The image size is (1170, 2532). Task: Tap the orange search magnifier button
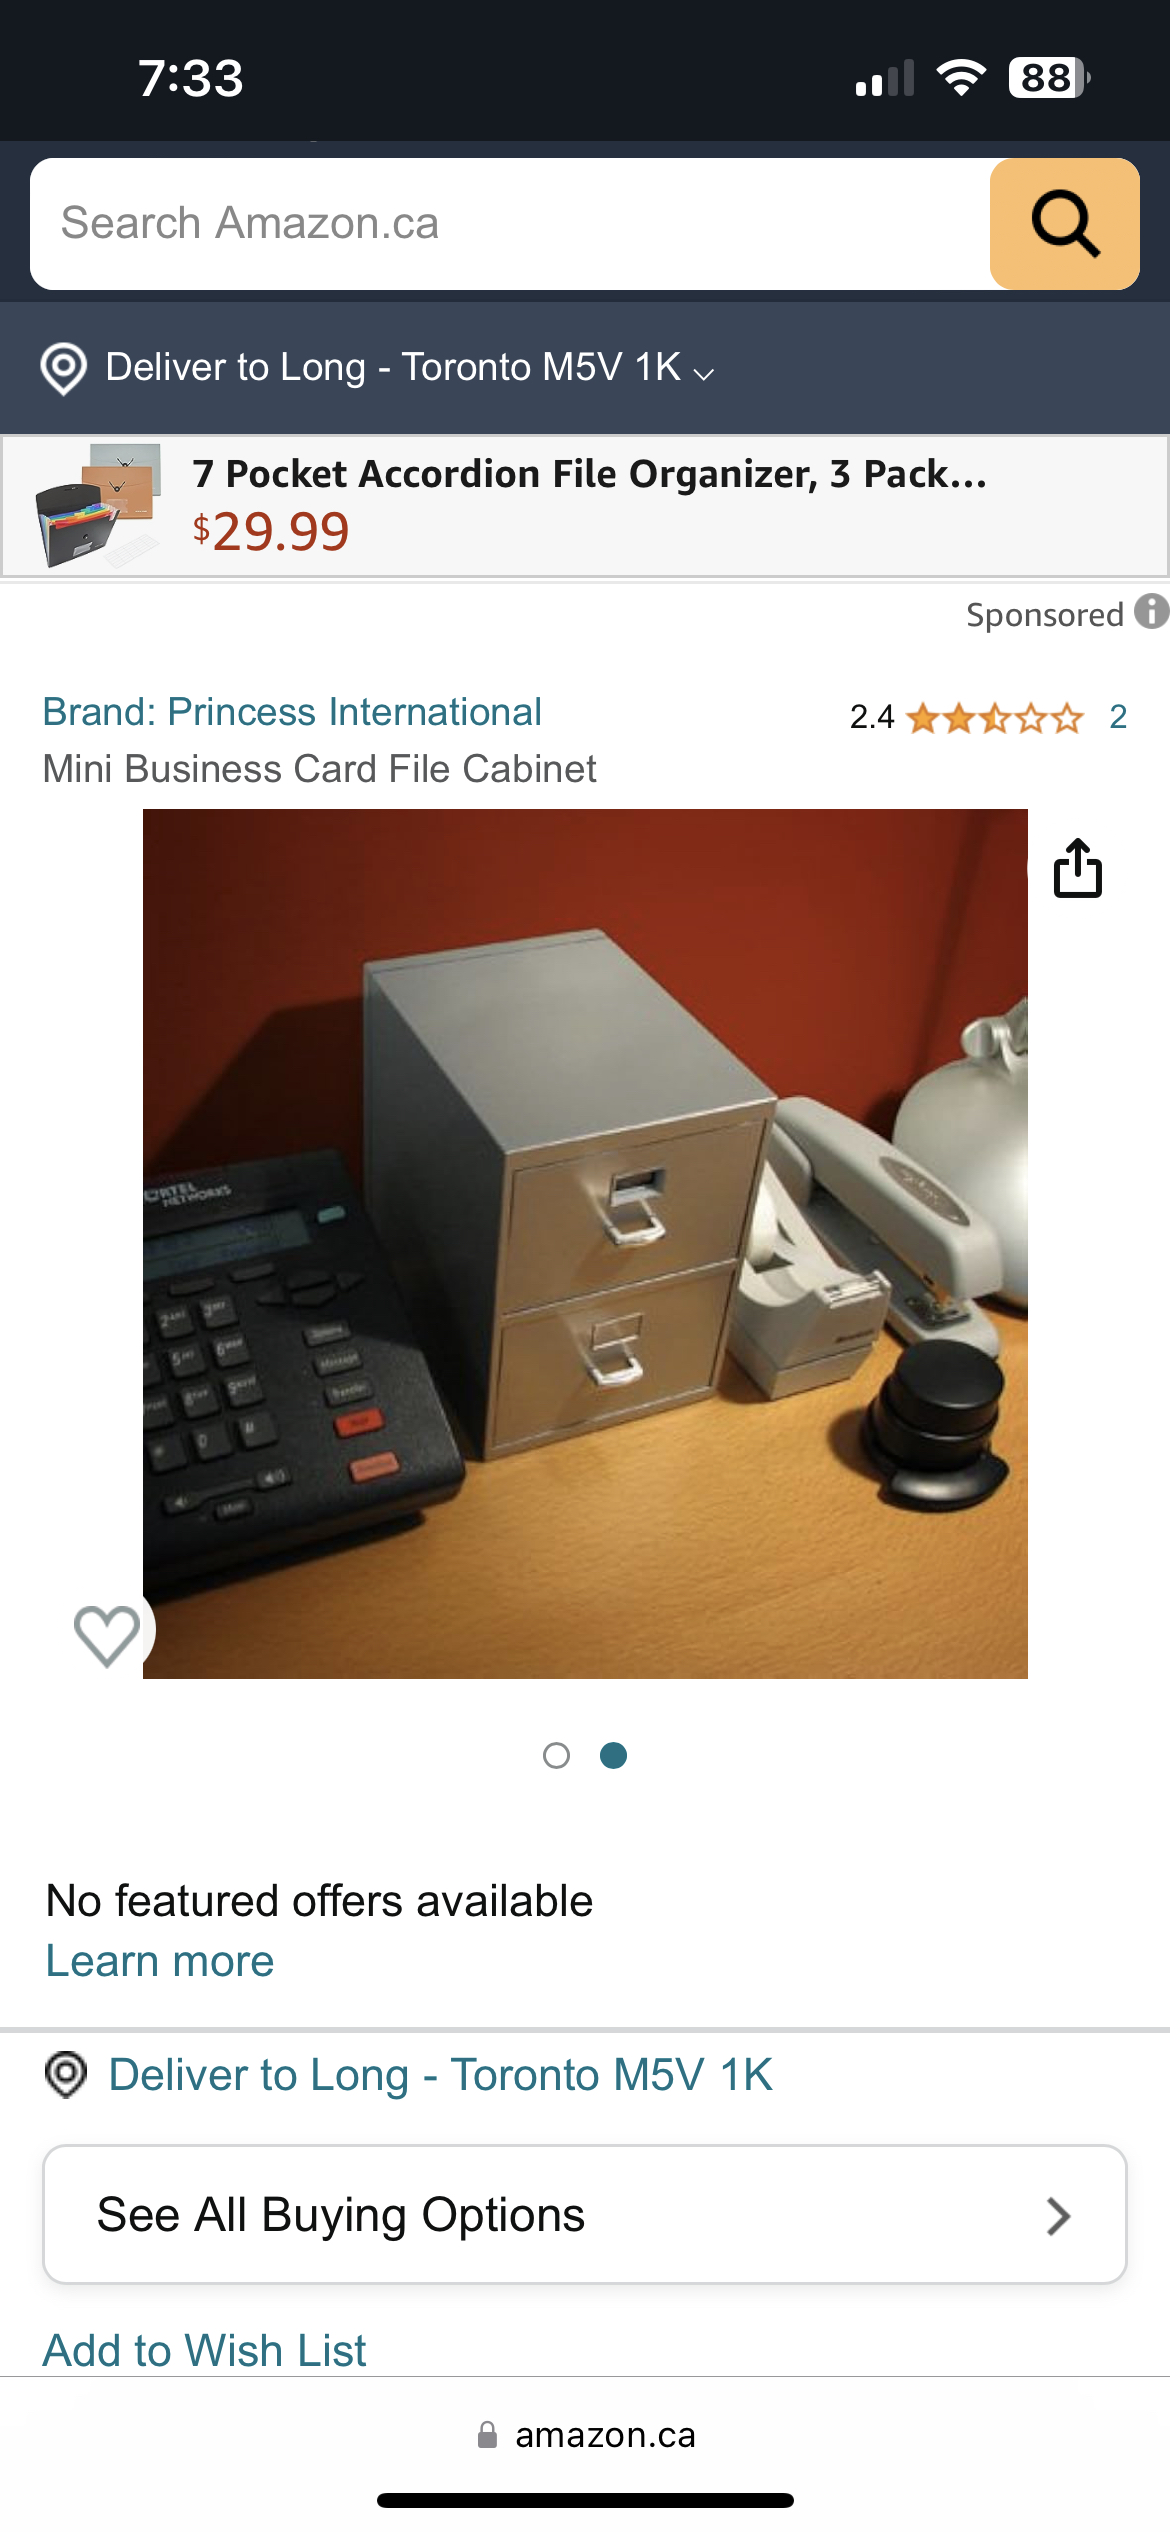point(1064,224)
